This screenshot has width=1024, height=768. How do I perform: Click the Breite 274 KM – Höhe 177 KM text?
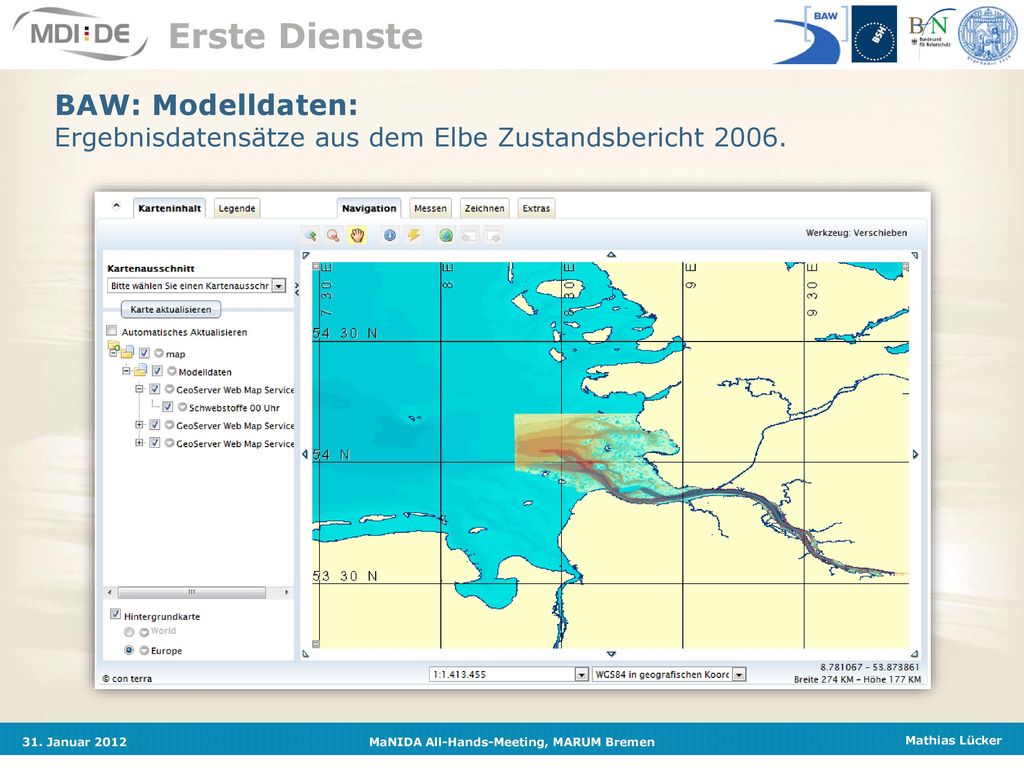pos(857,679)
